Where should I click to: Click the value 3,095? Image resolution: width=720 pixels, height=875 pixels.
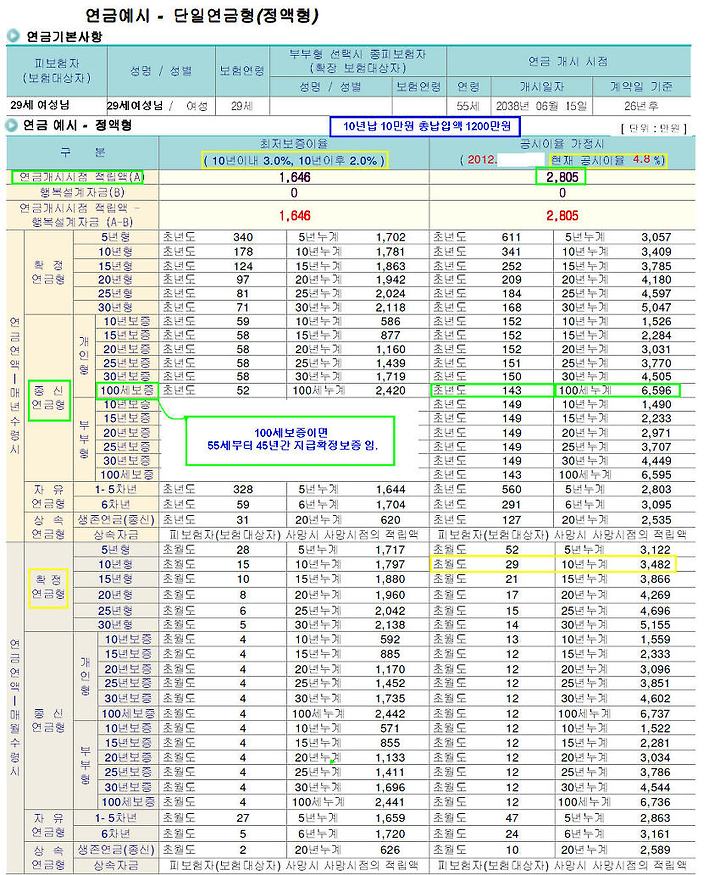coord(656,504)
